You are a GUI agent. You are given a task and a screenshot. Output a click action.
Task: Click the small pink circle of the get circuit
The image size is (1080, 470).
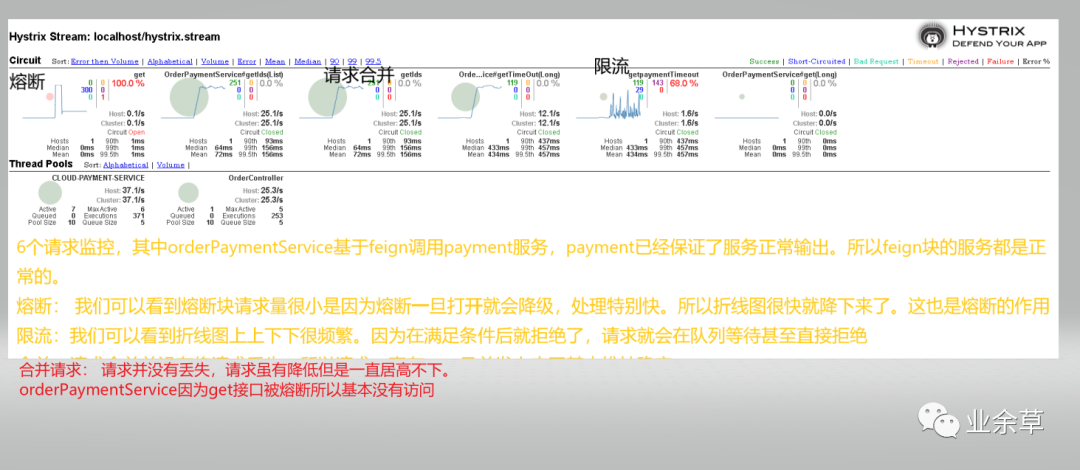click(50, 97)
